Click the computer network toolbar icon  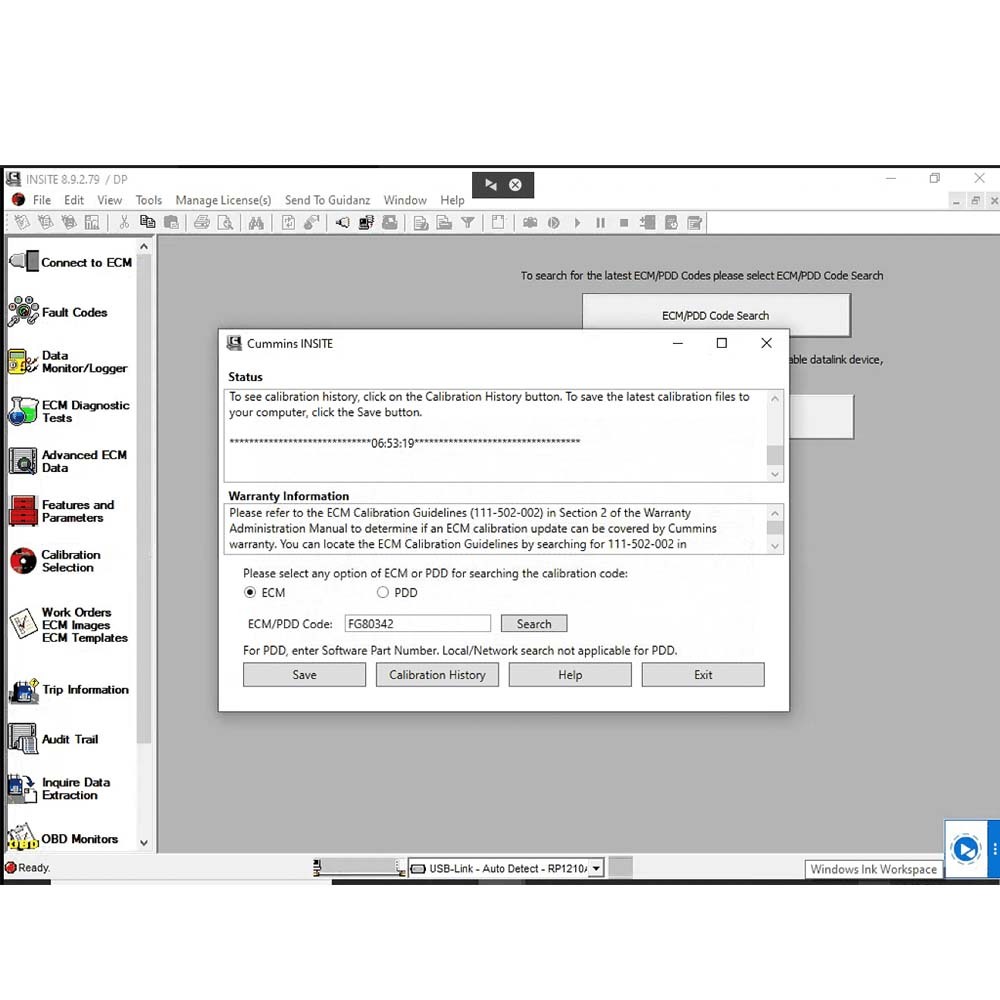[x=366, y=223]
